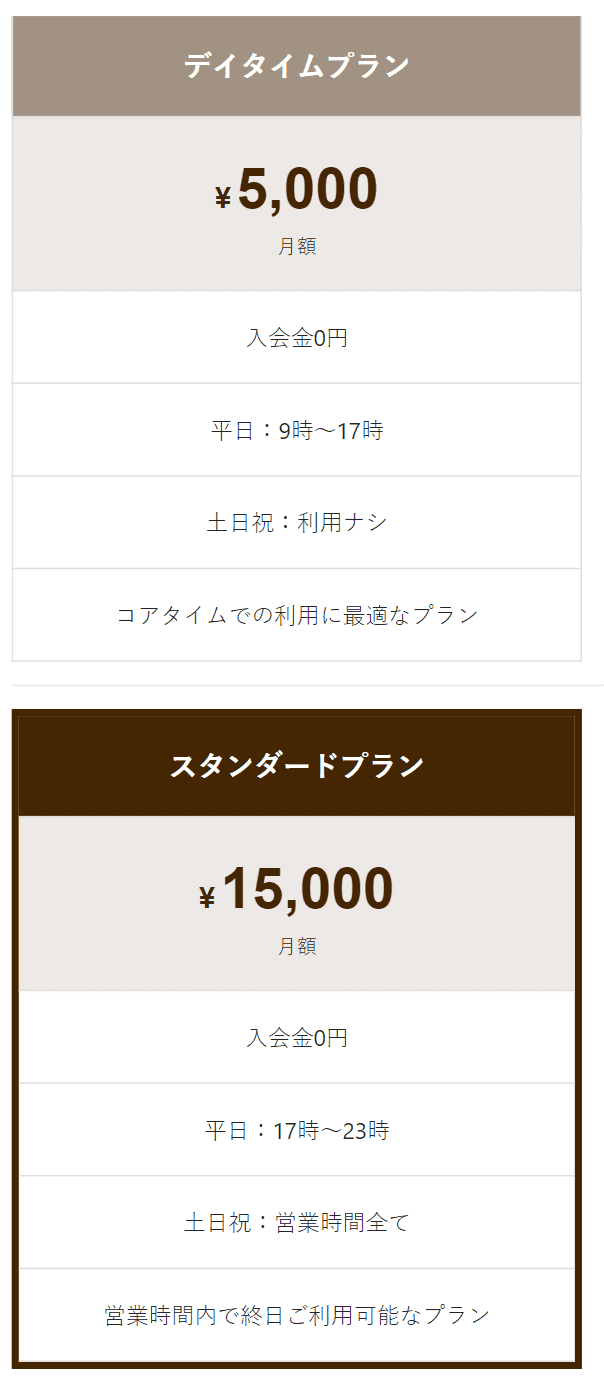Click the ¥5,000 monthly price

[x=296, y=189]
